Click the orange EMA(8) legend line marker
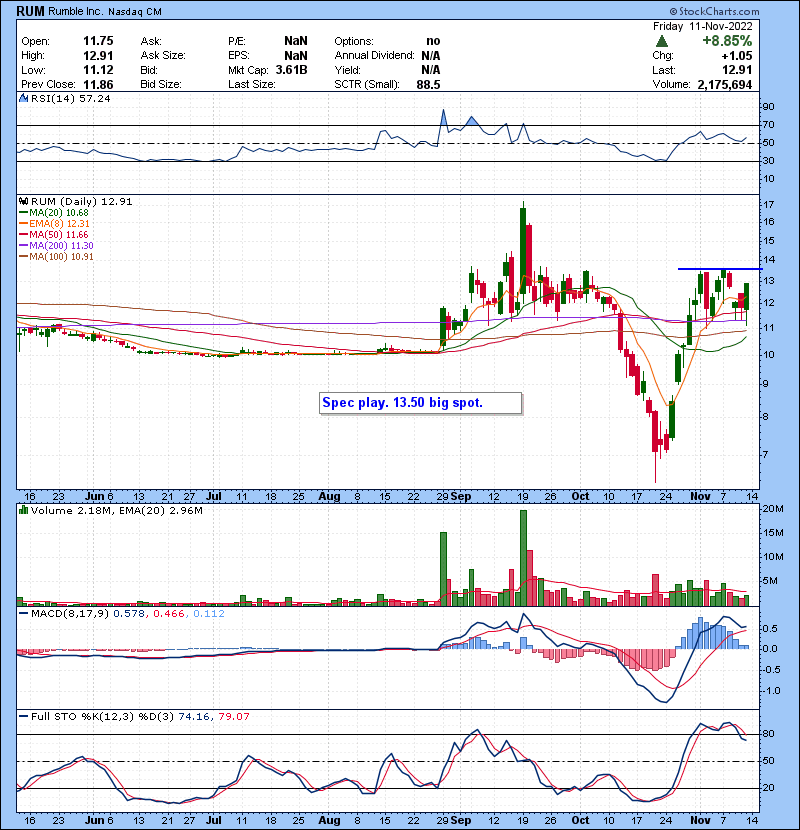Viewport: 800px width, 830px height. (x=23, y=224)
